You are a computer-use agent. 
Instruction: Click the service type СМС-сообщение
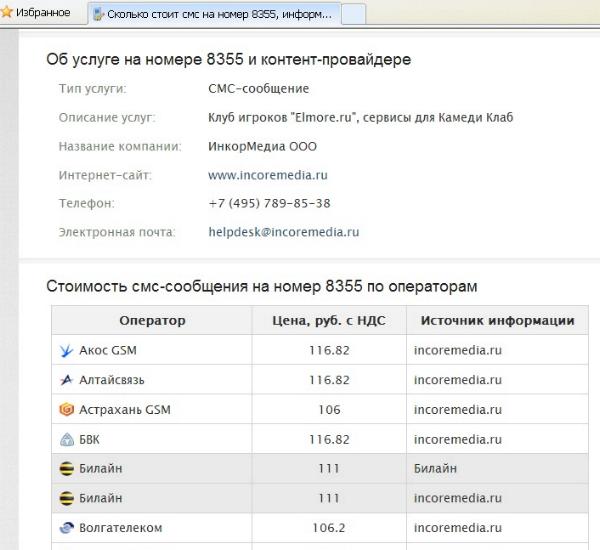point(259,89)
